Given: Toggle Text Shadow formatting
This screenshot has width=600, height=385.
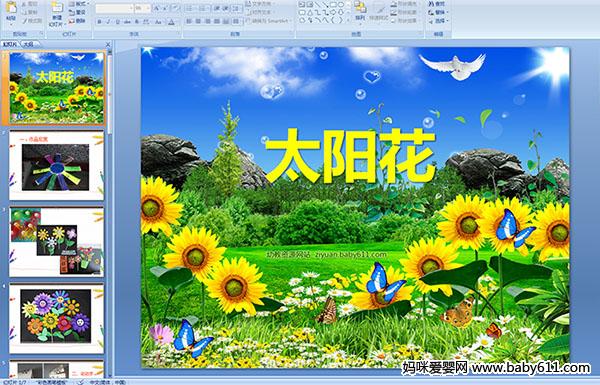Looking at the screenshot, I should 137,22.
